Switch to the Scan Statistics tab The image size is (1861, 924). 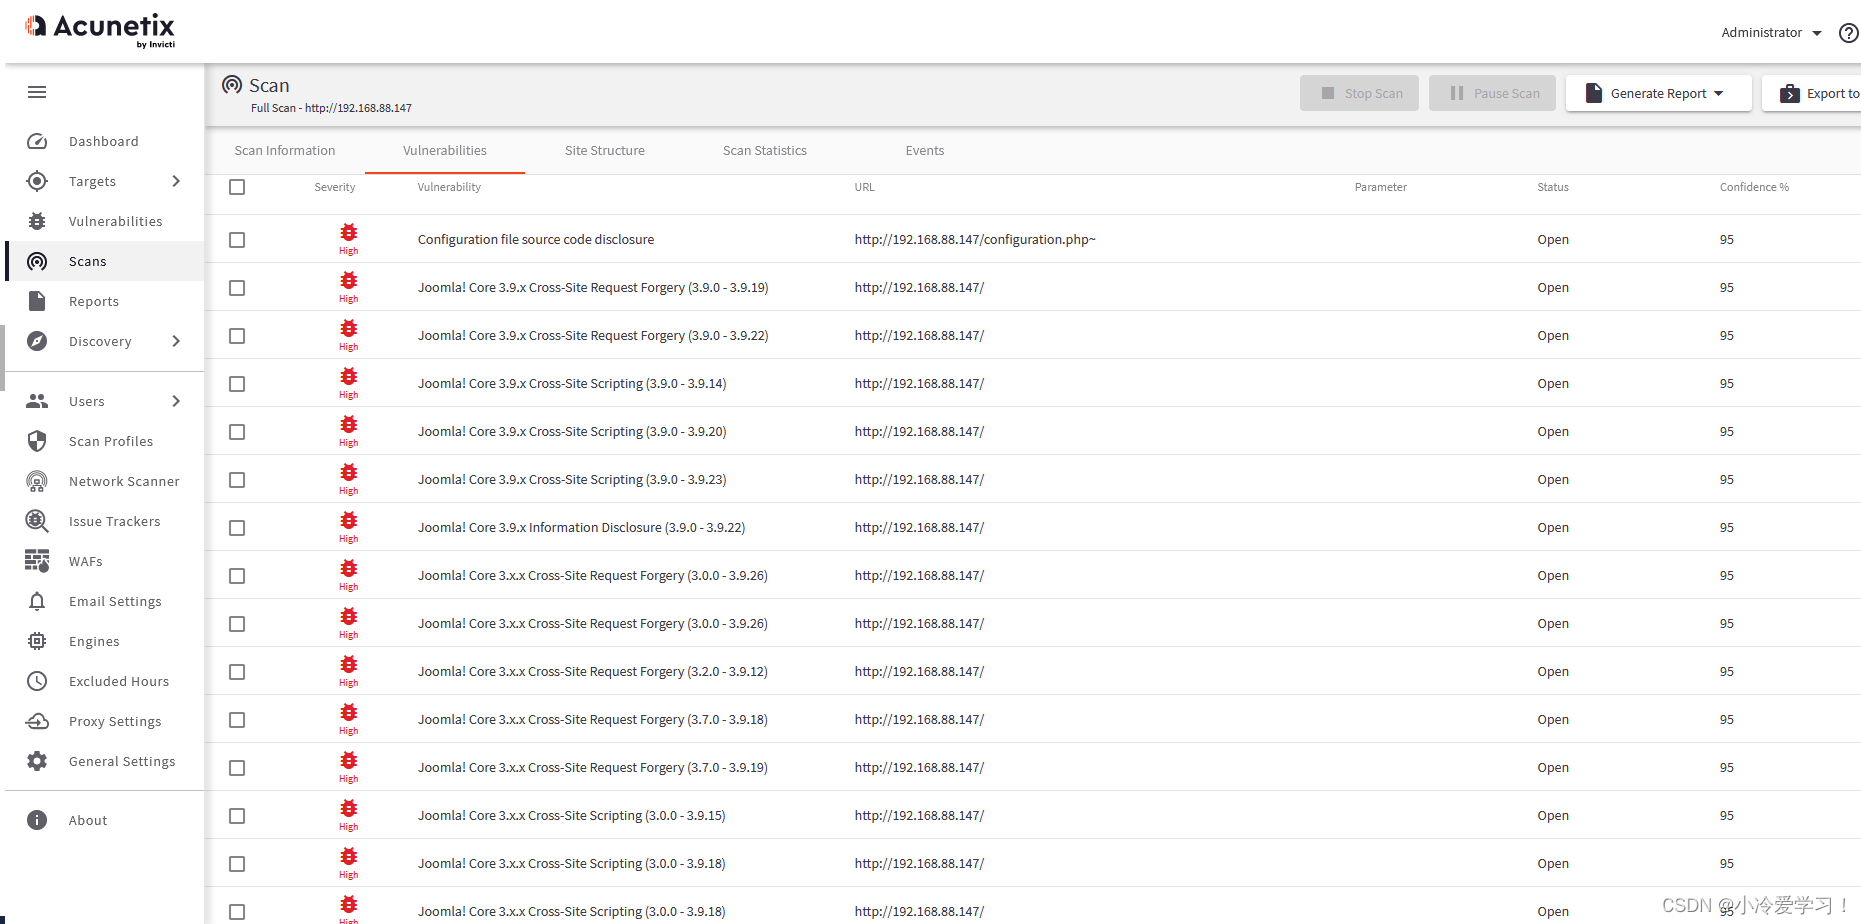765,151
